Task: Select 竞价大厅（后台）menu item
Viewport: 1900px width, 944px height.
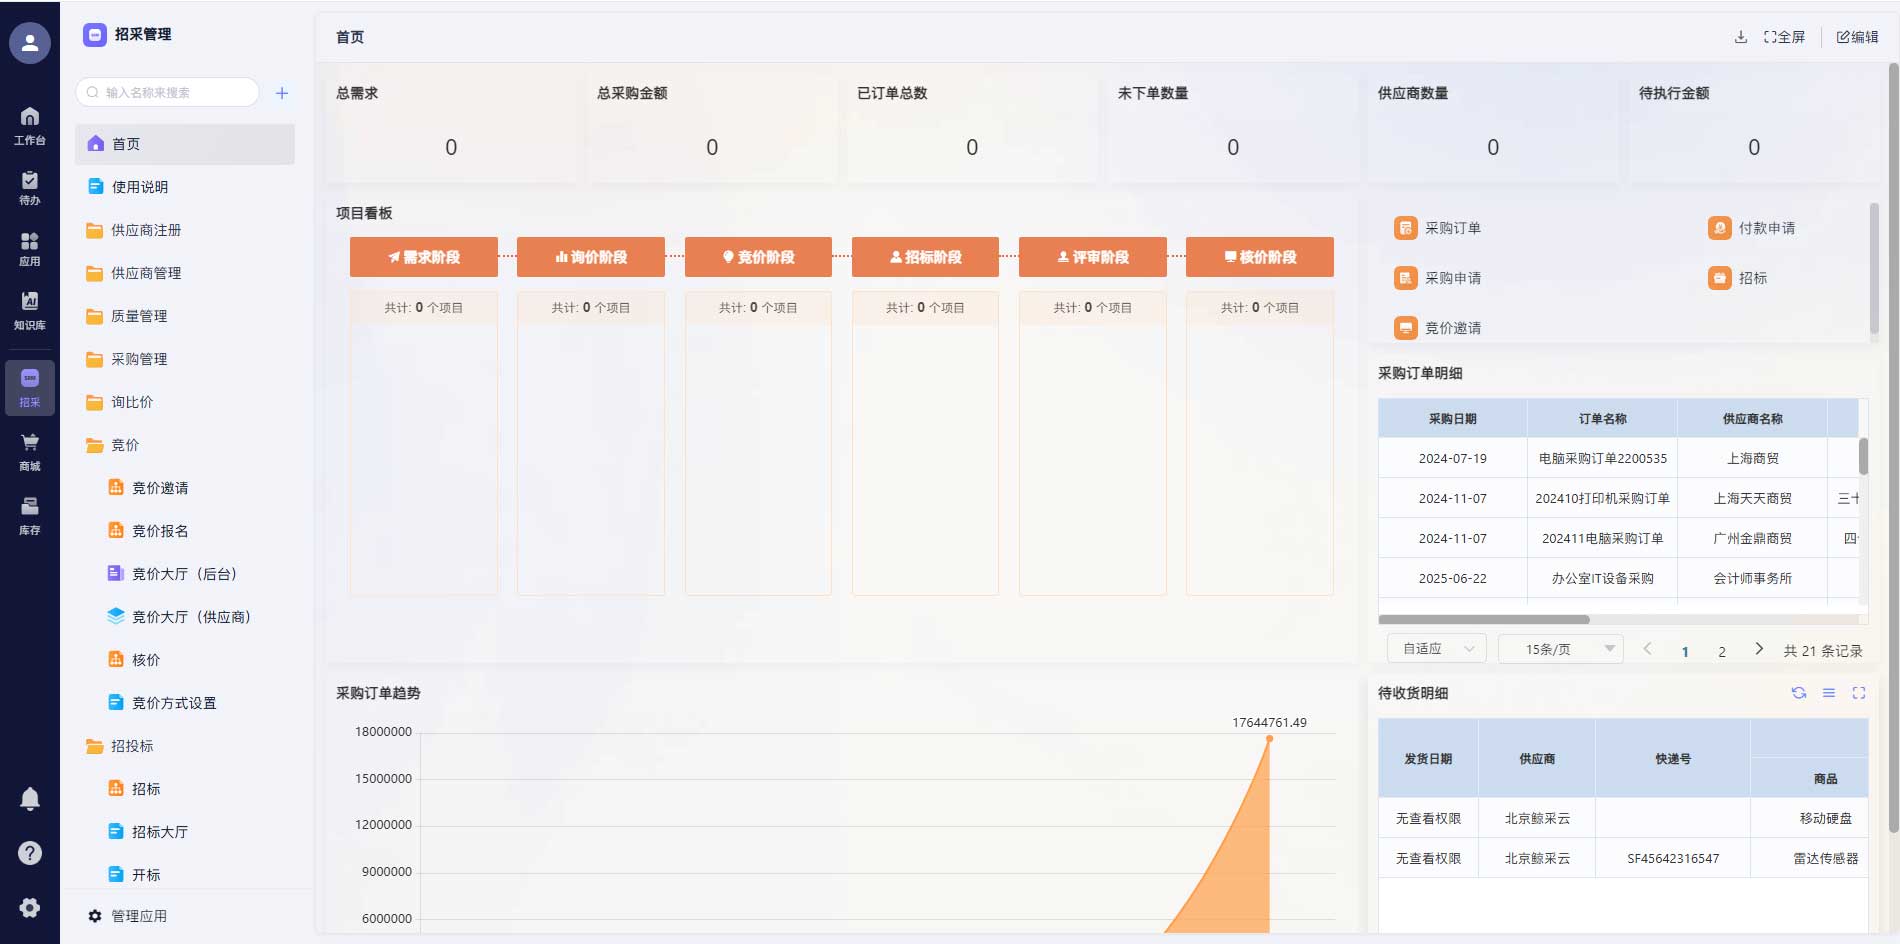Action: tap(184, 574)
